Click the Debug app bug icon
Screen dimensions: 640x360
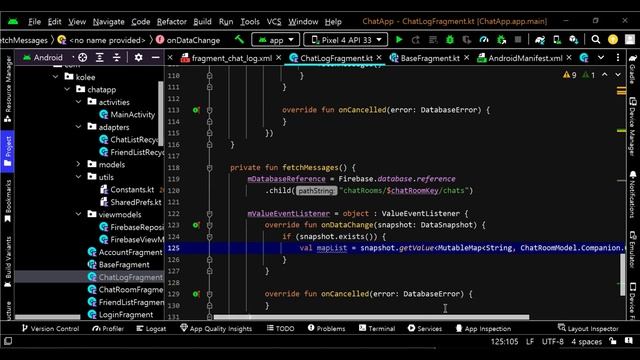[450, 40]
